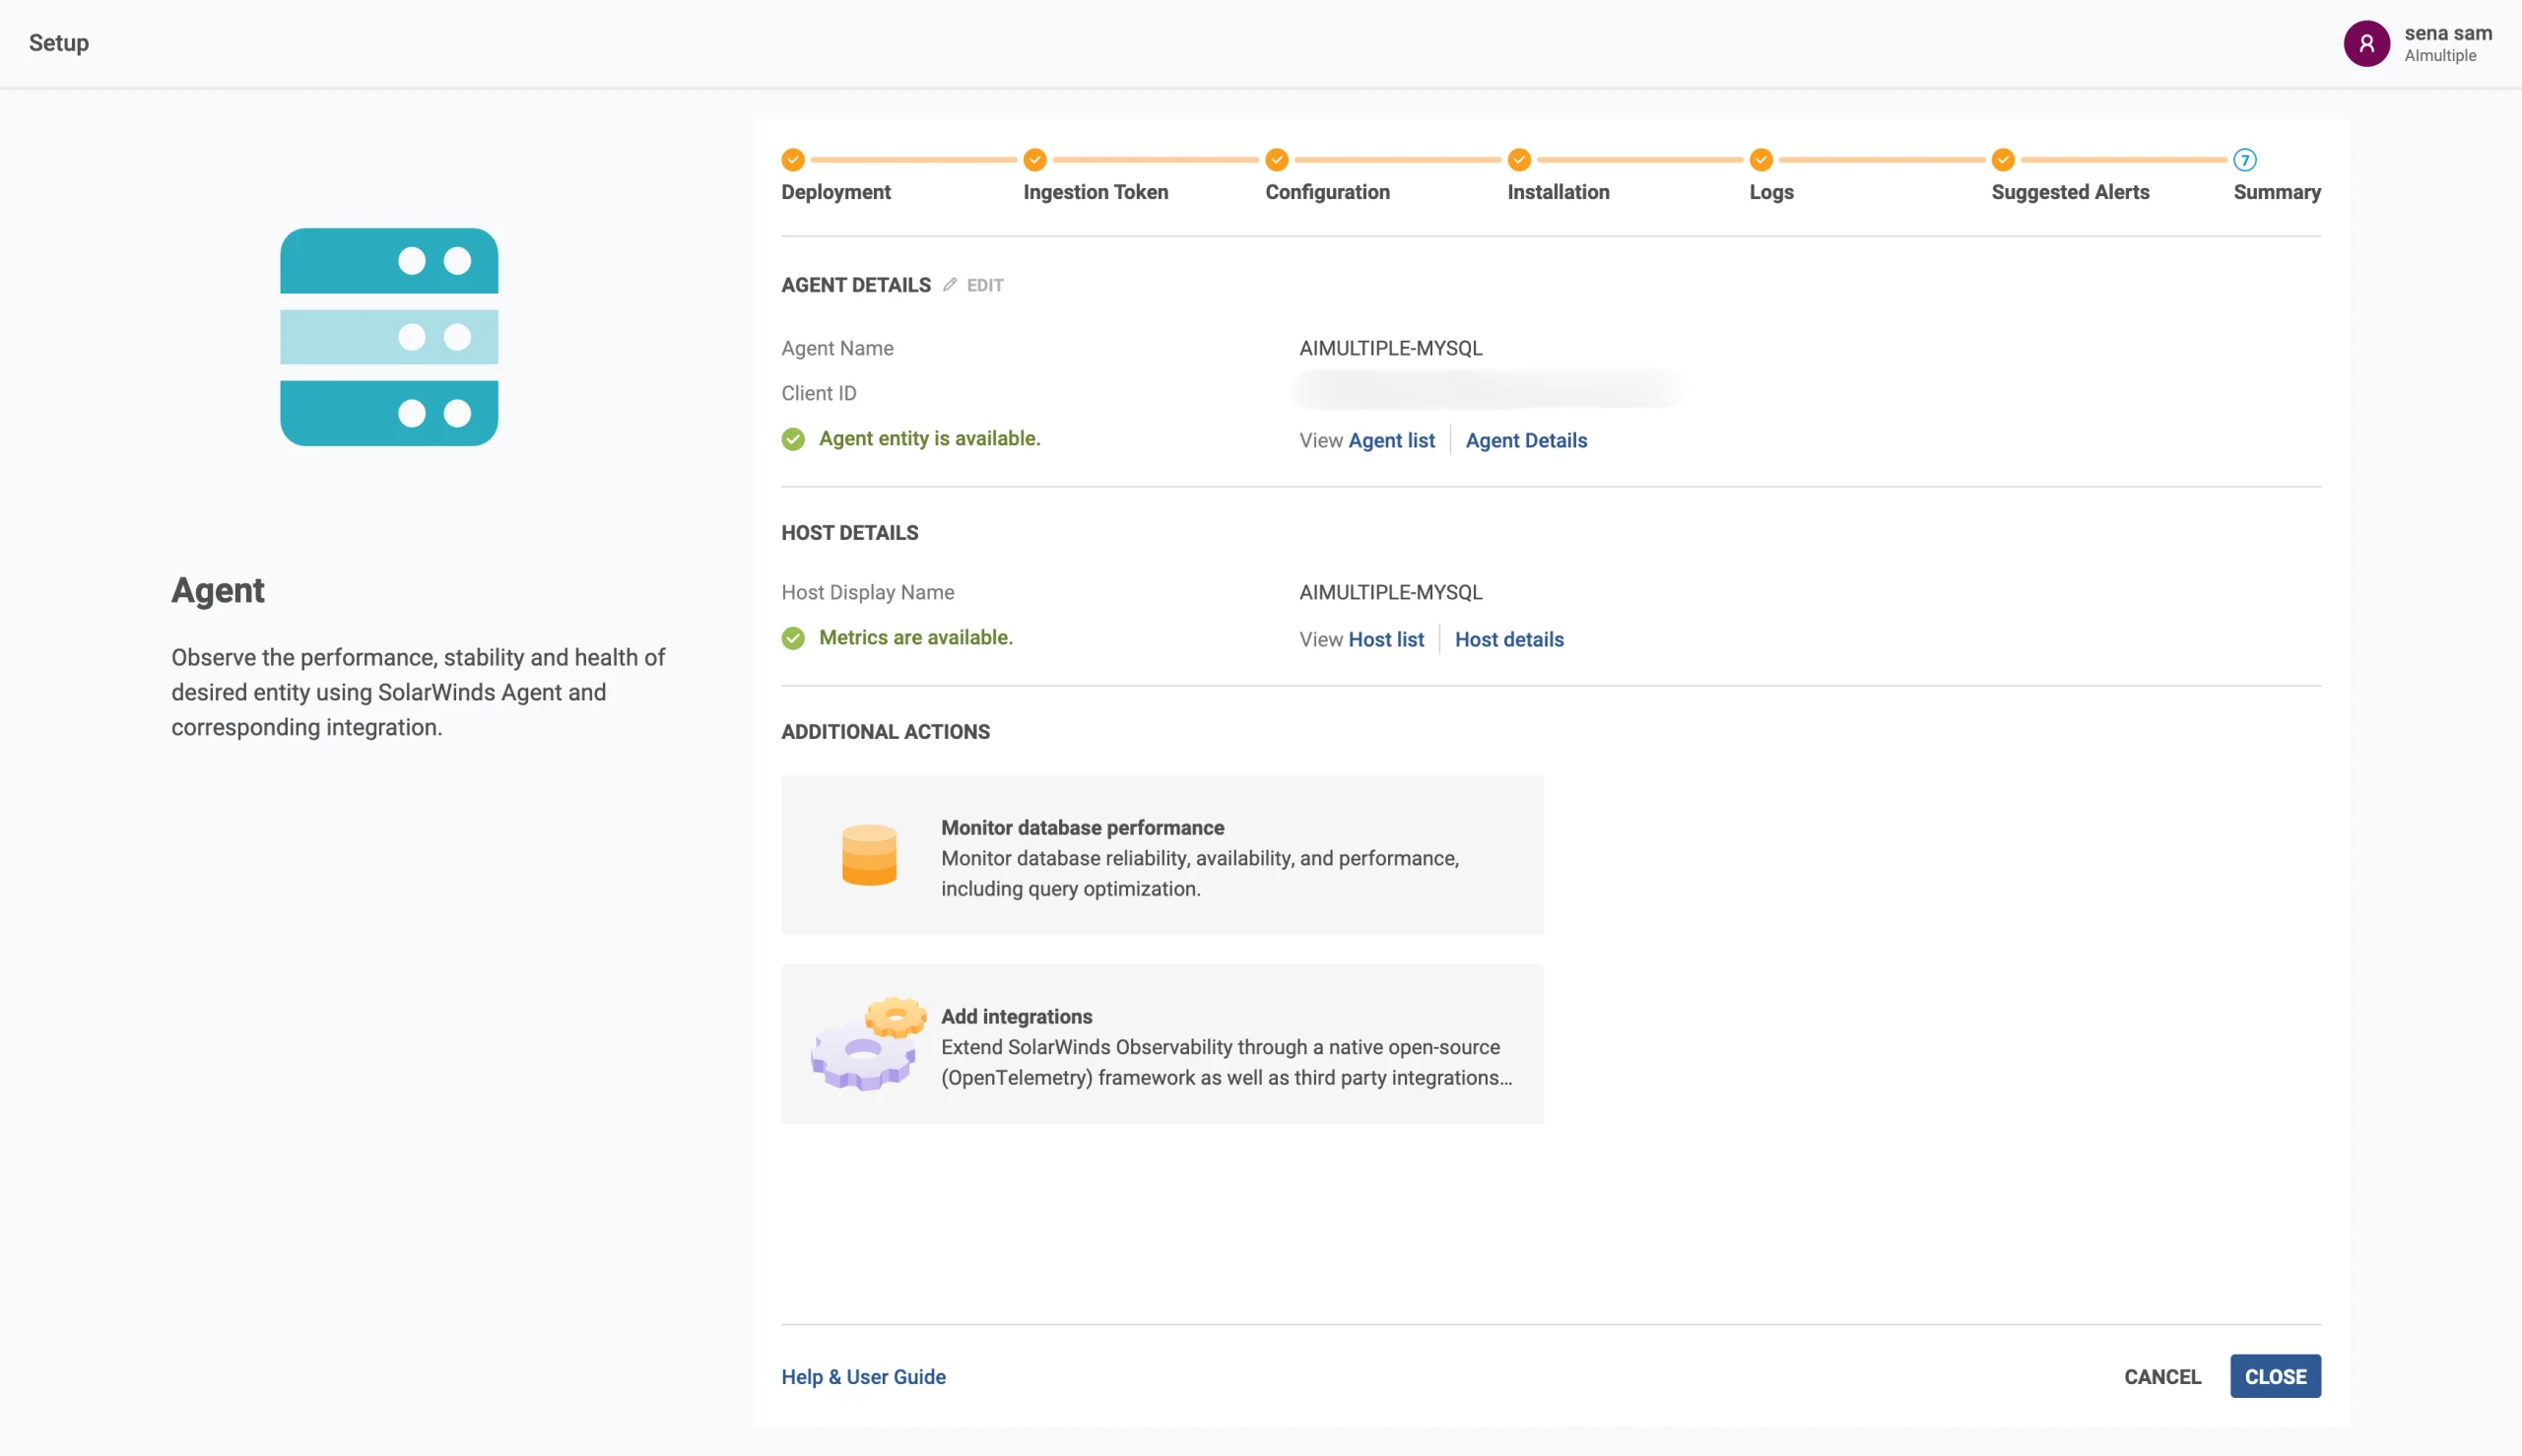Click the Configuration step checkmark icon
Viewport: 2522px width, 1456px height.
click(x=1277, y=160)
